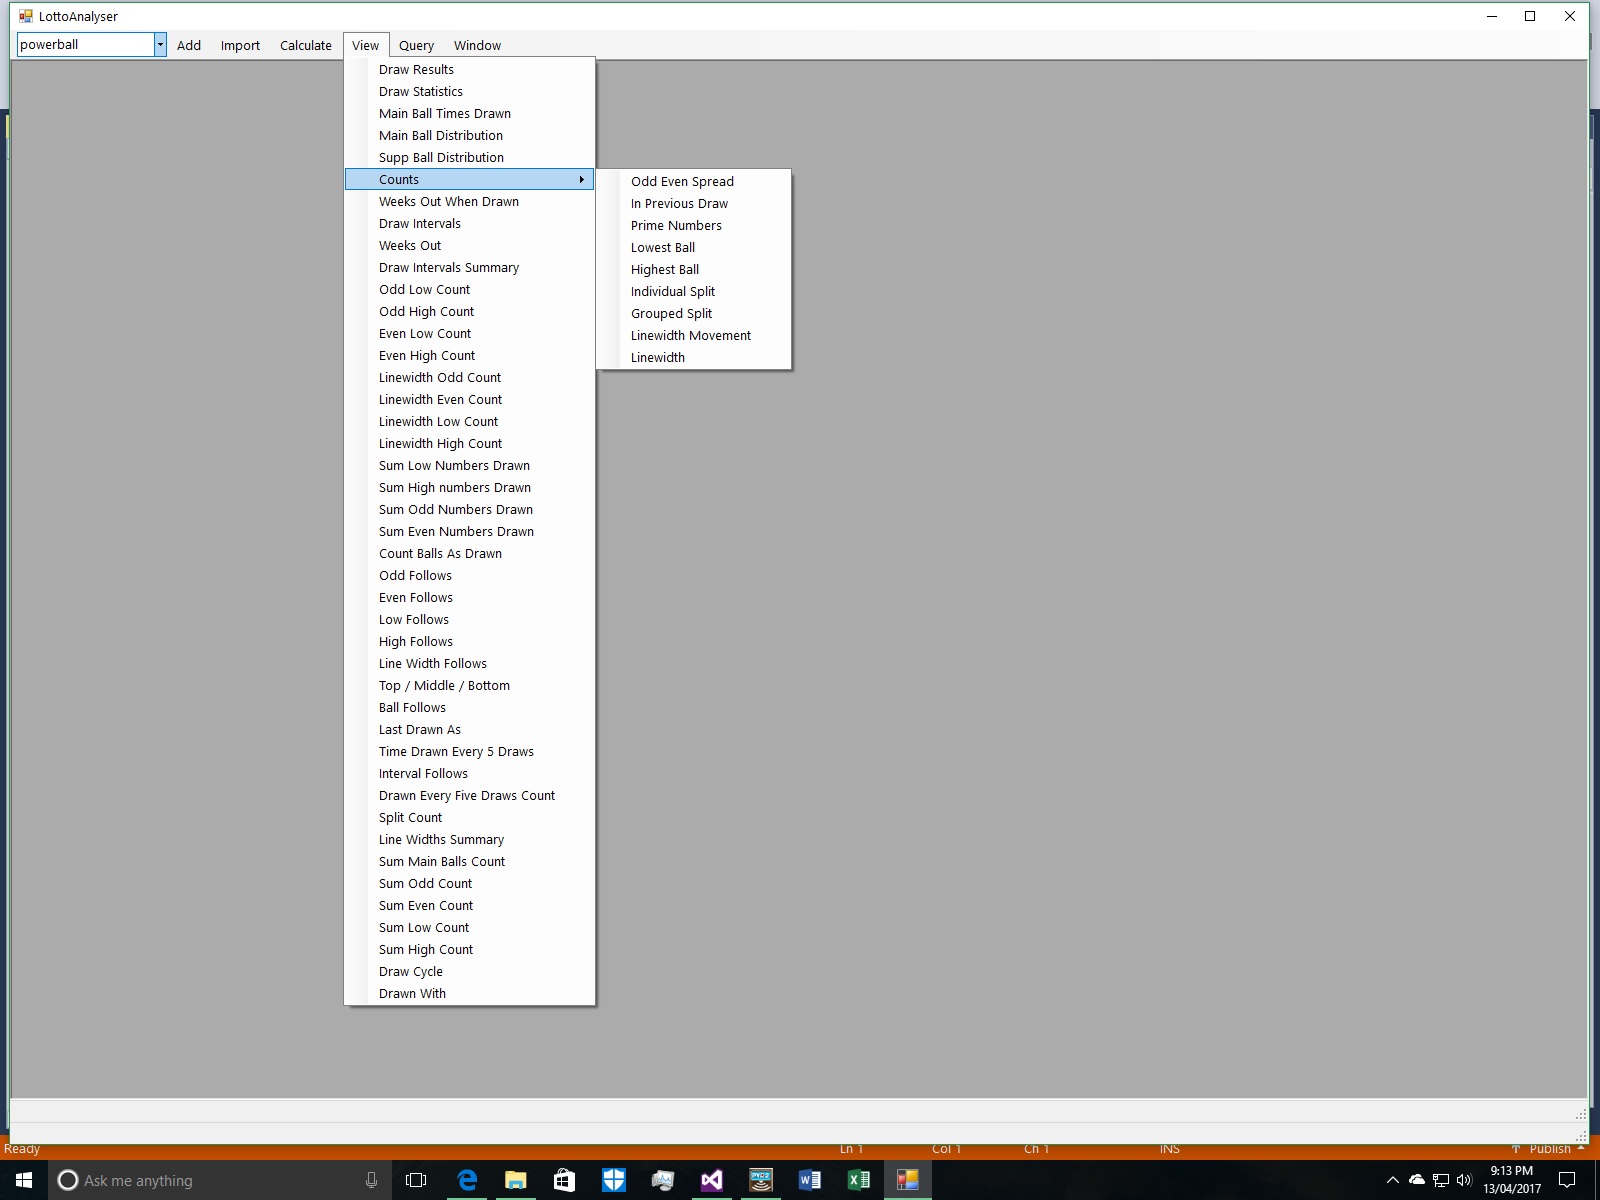Choose Sum Main Balls Count
Screen dimensions: 1600x1200
pos(469,861)
